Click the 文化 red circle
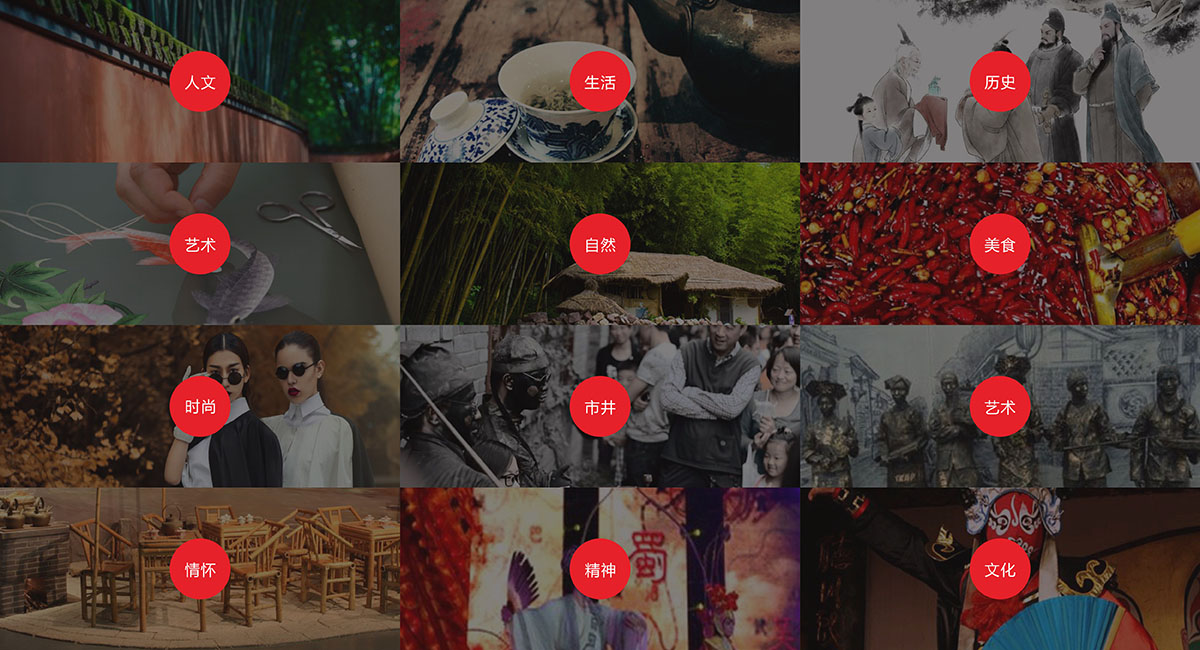The image size is (1200, 650). click(1000, 570)
